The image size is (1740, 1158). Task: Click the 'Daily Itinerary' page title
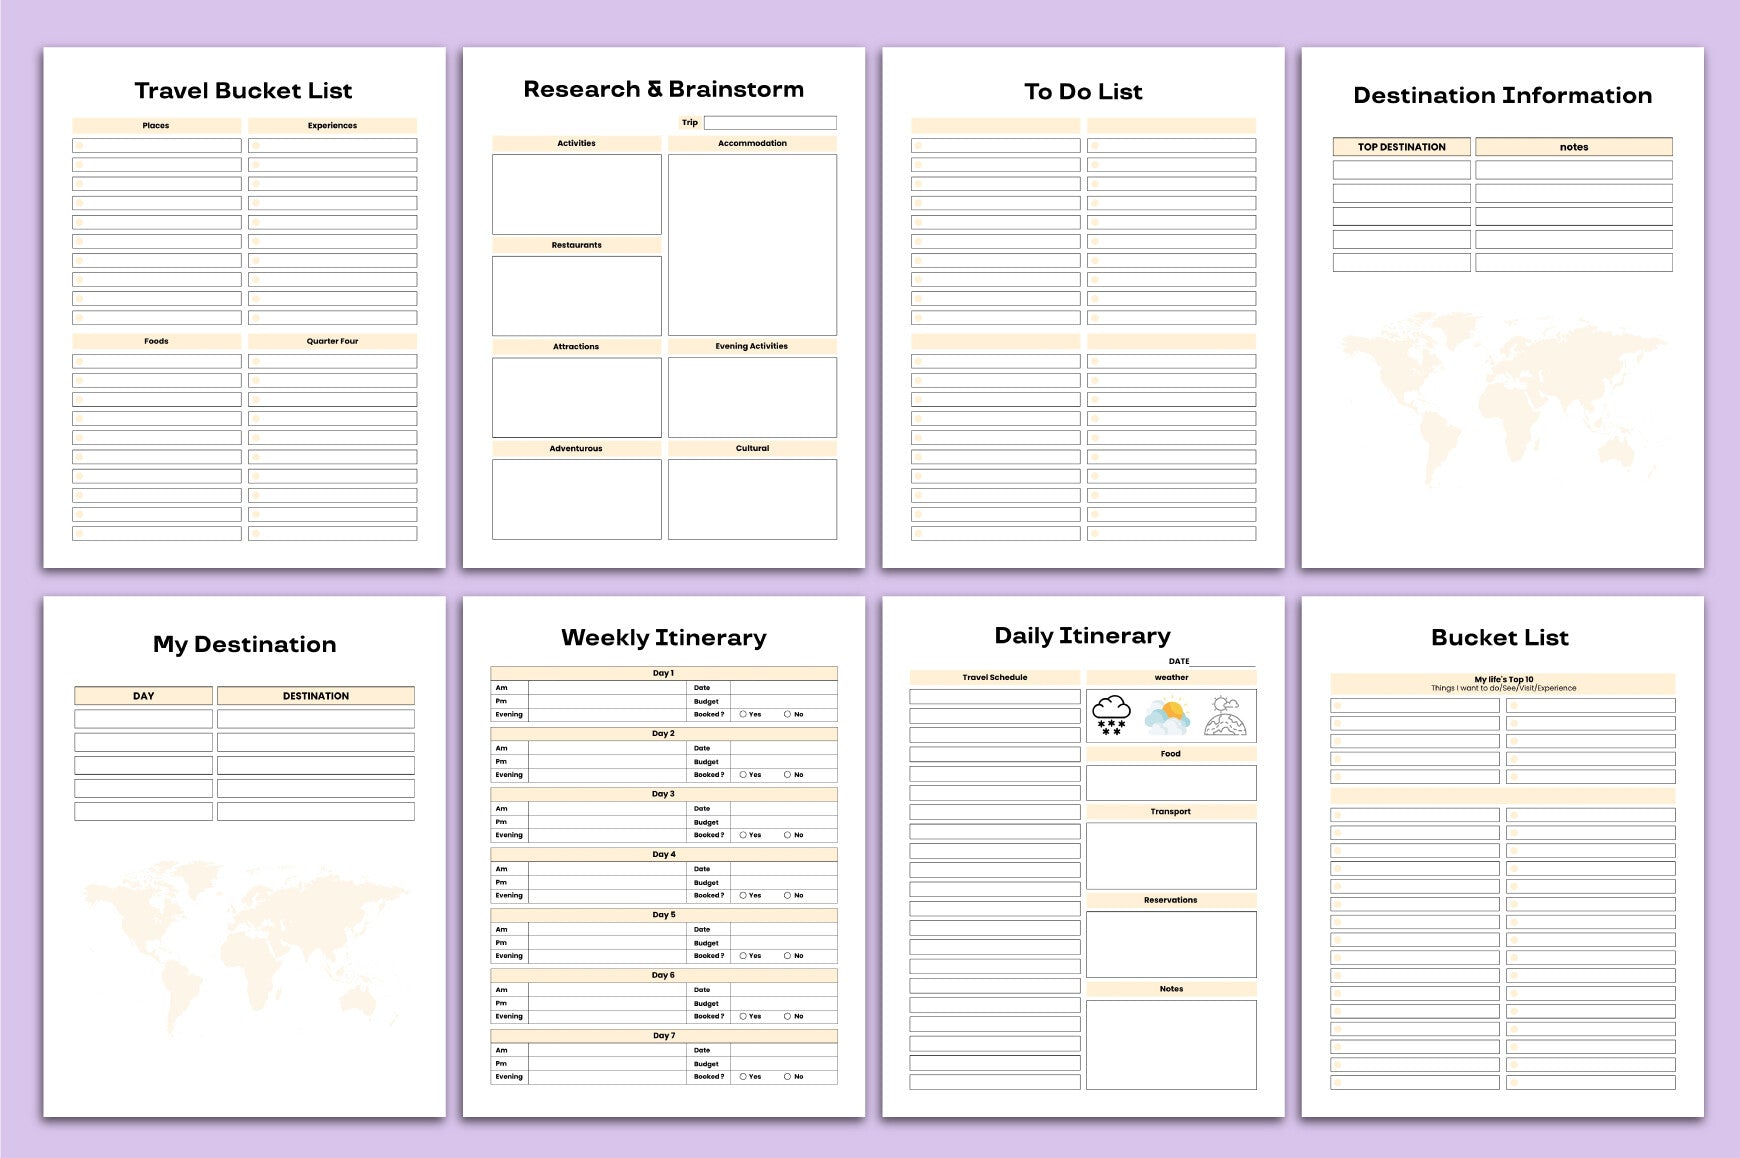coord(1082,636)
